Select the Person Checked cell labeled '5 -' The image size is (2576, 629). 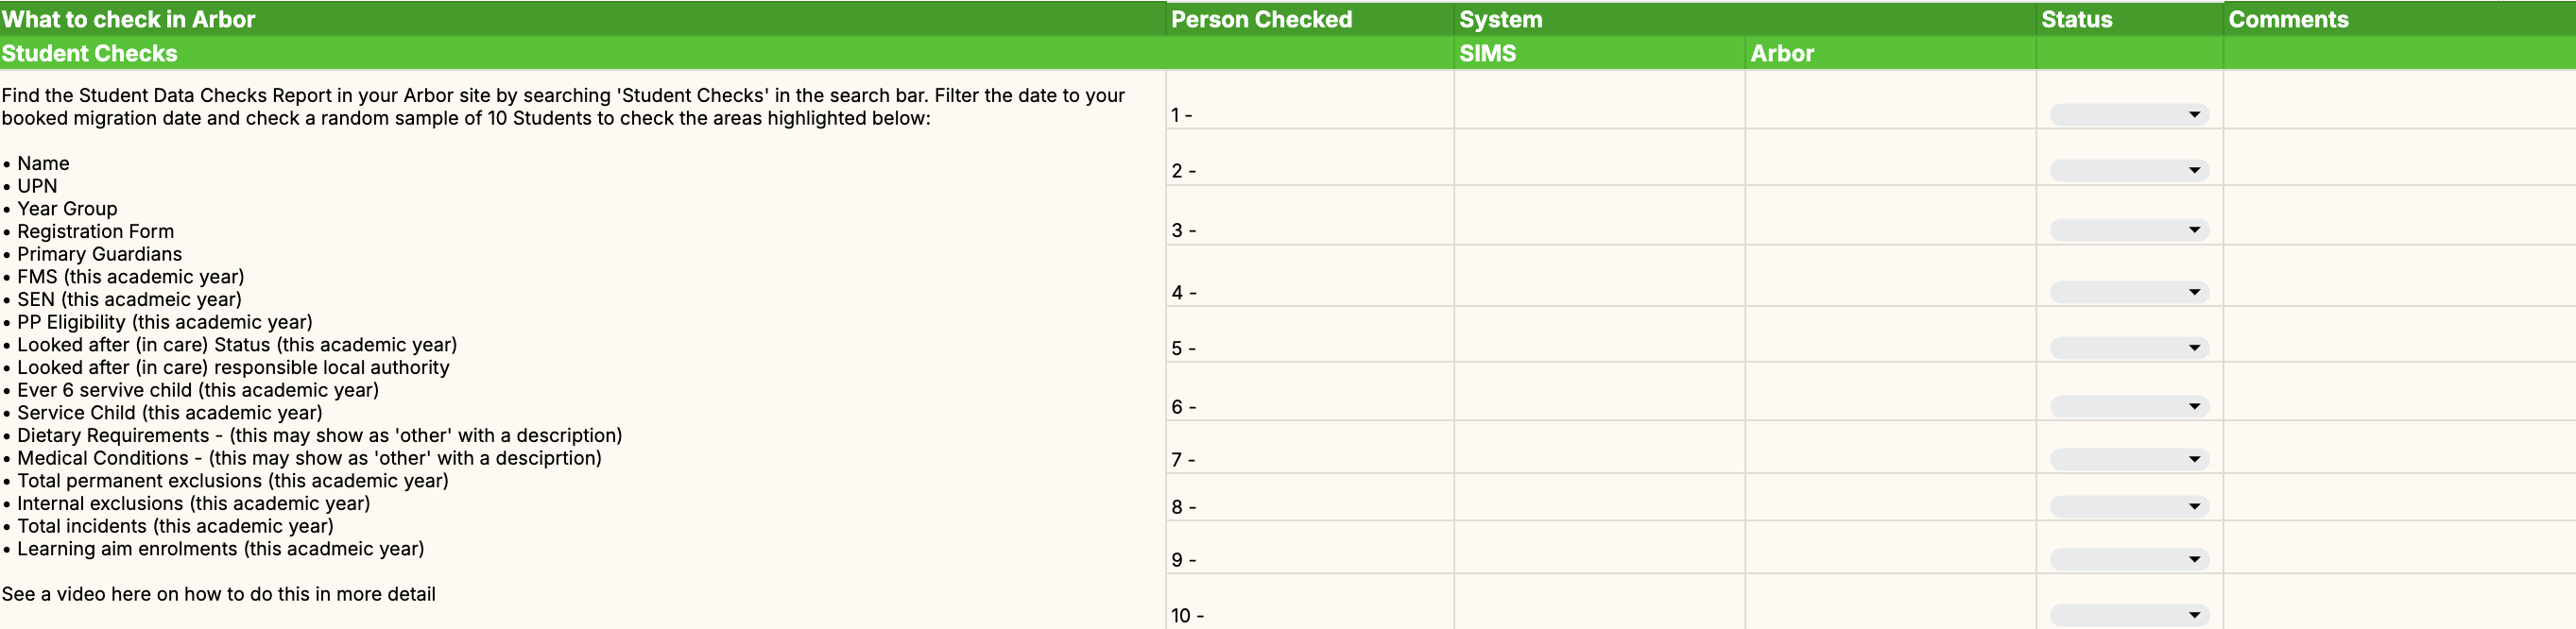click(x=1308, y=347)
